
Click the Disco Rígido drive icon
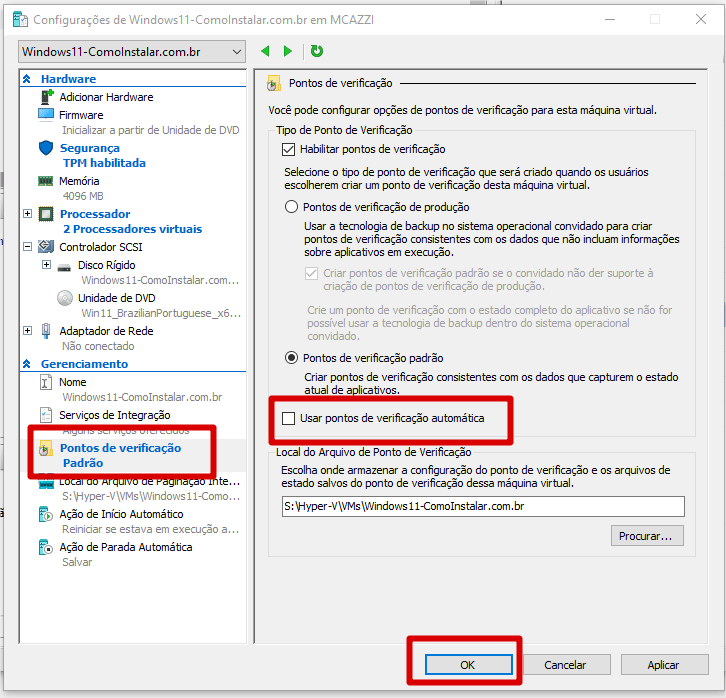[64, 267]
